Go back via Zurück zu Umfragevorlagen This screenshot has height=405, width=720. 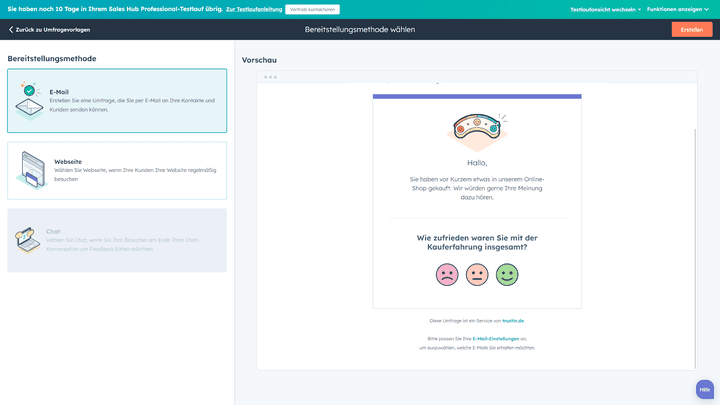pos(50,30)
